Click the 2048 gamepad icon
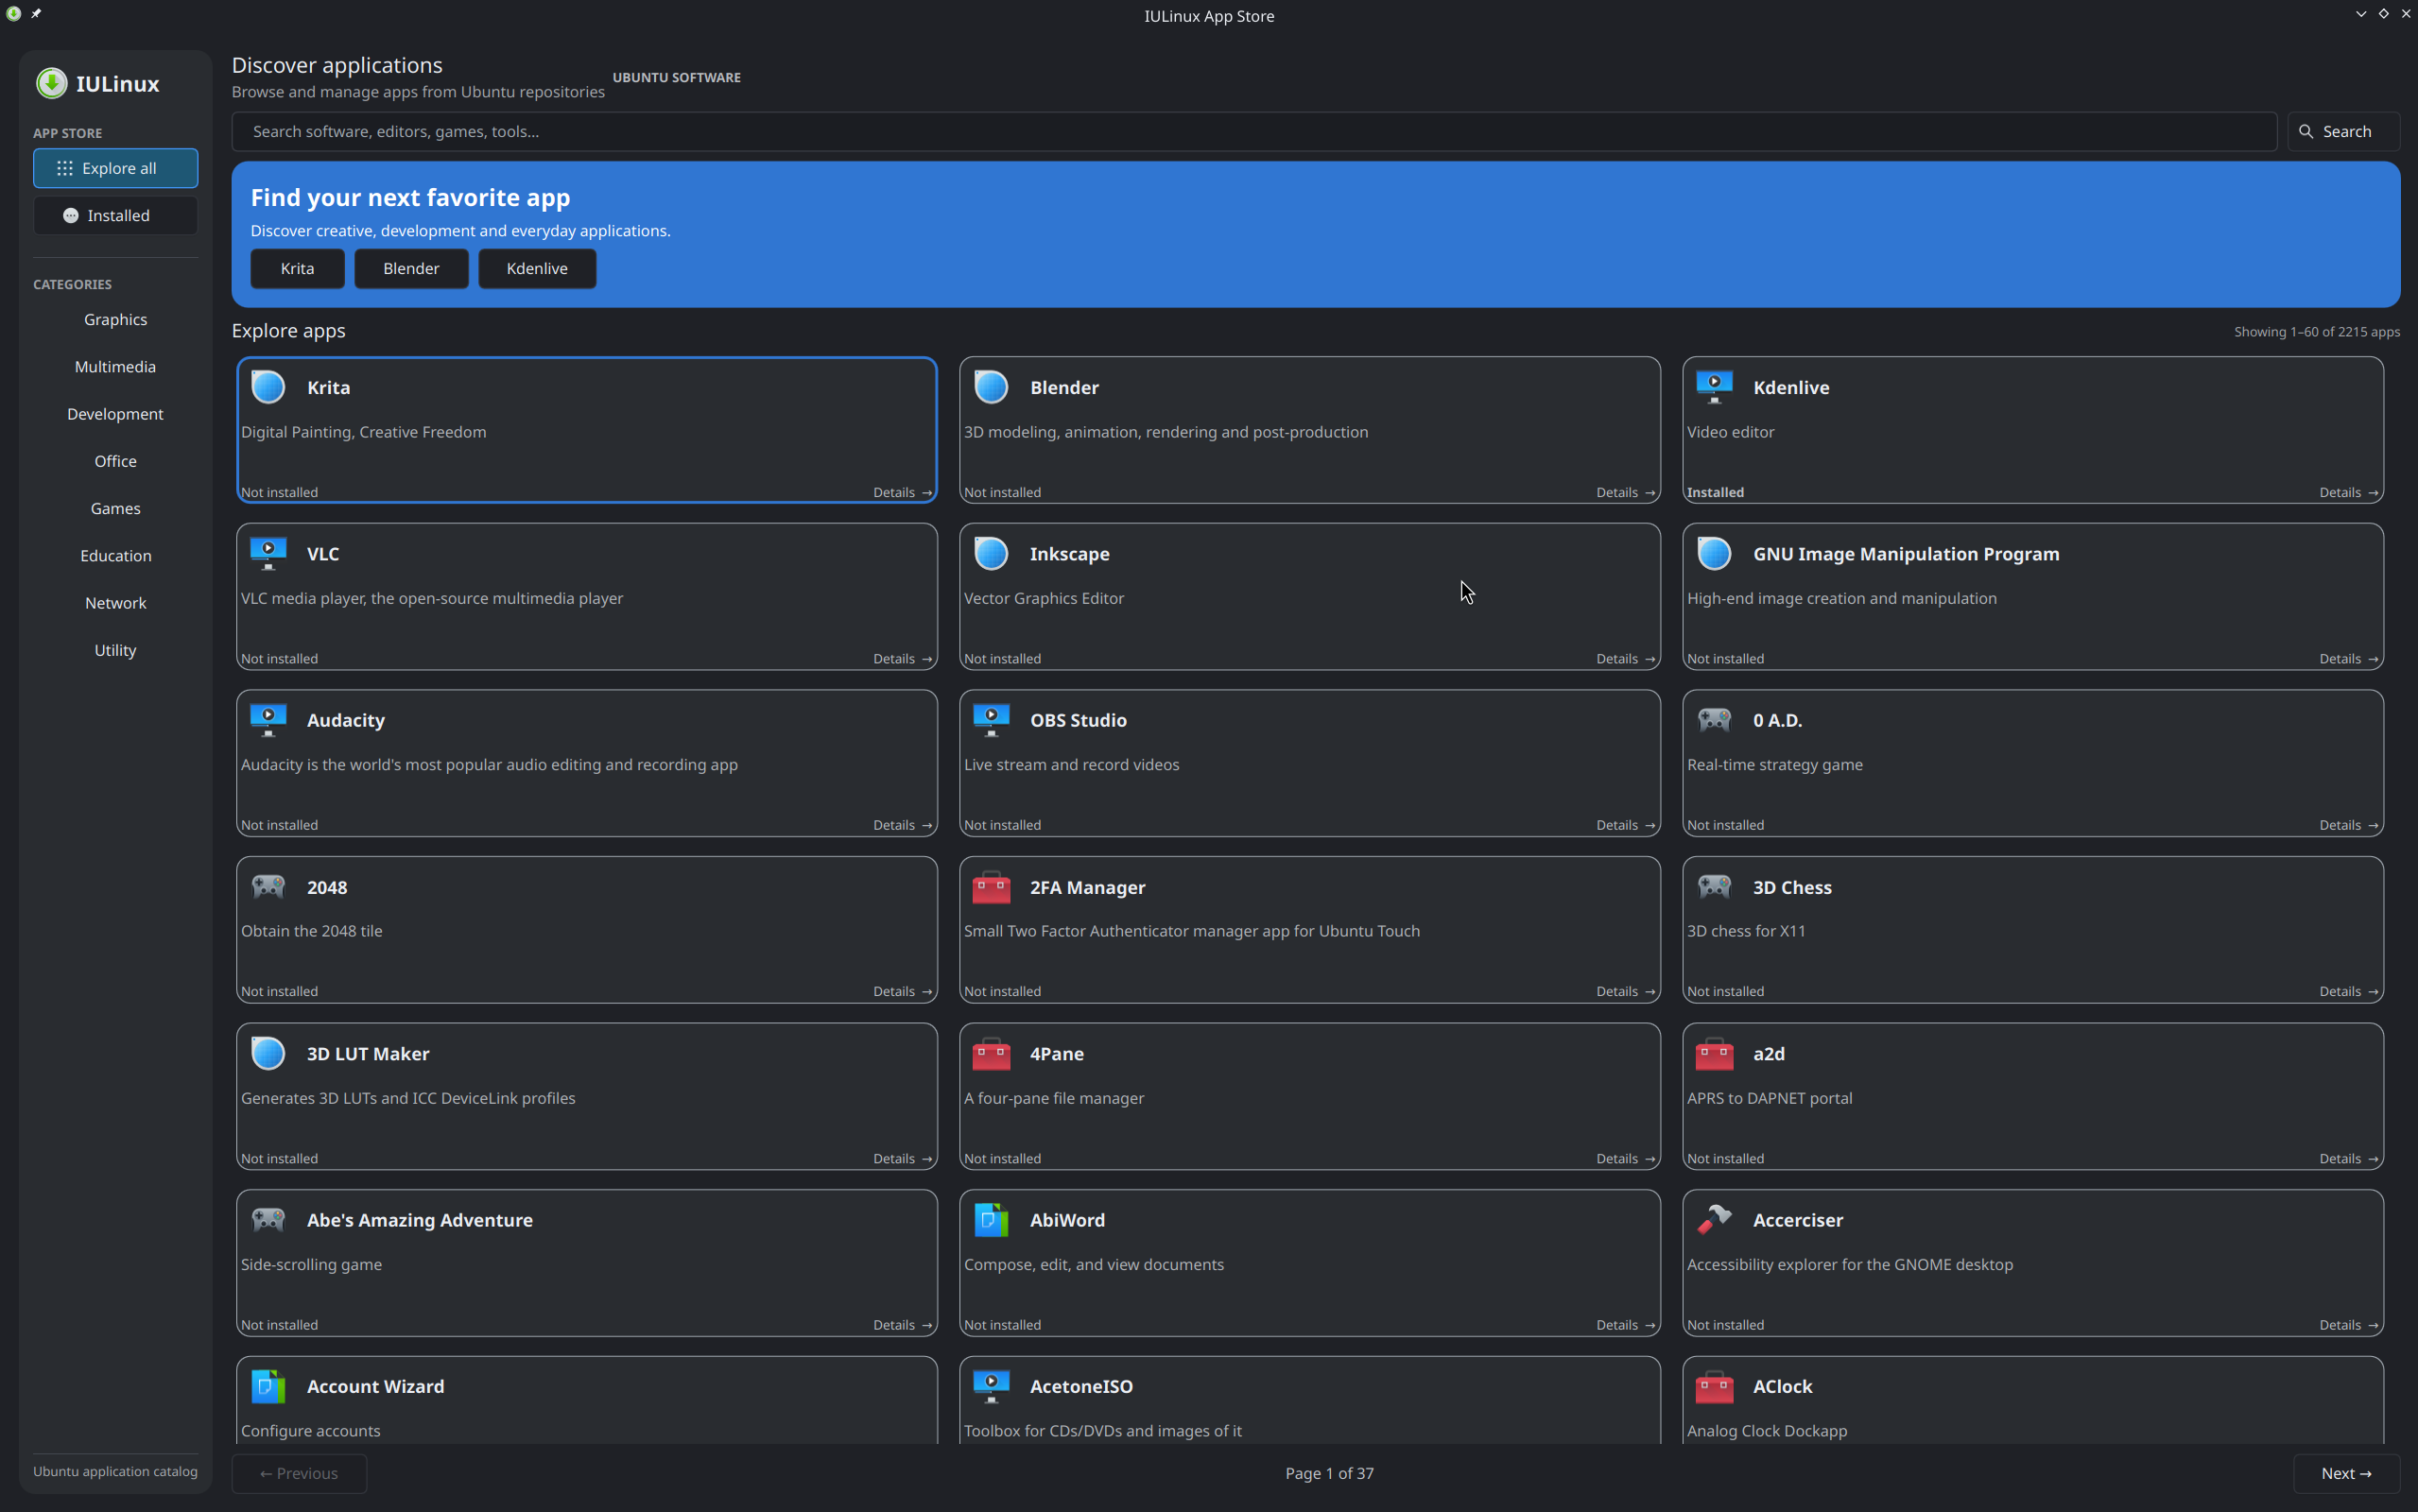 pos(268,887)
